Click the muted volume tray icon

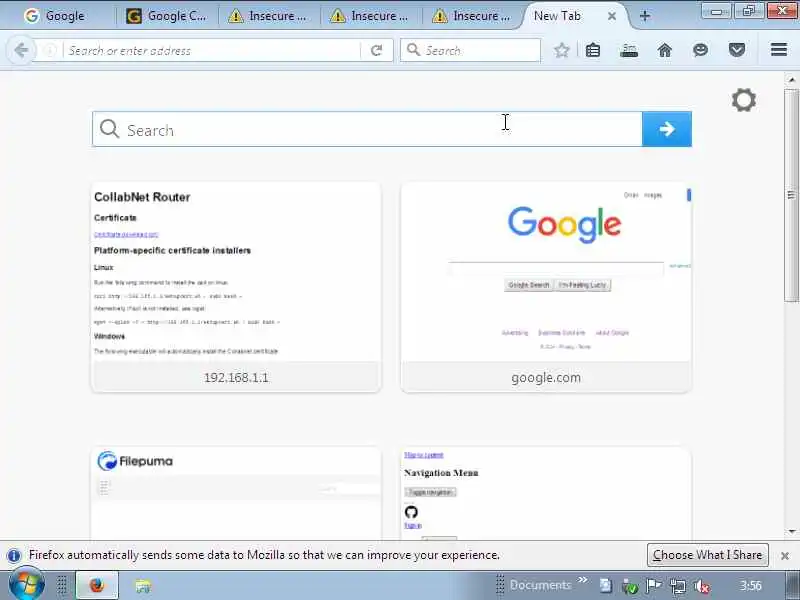pos(702,587)
